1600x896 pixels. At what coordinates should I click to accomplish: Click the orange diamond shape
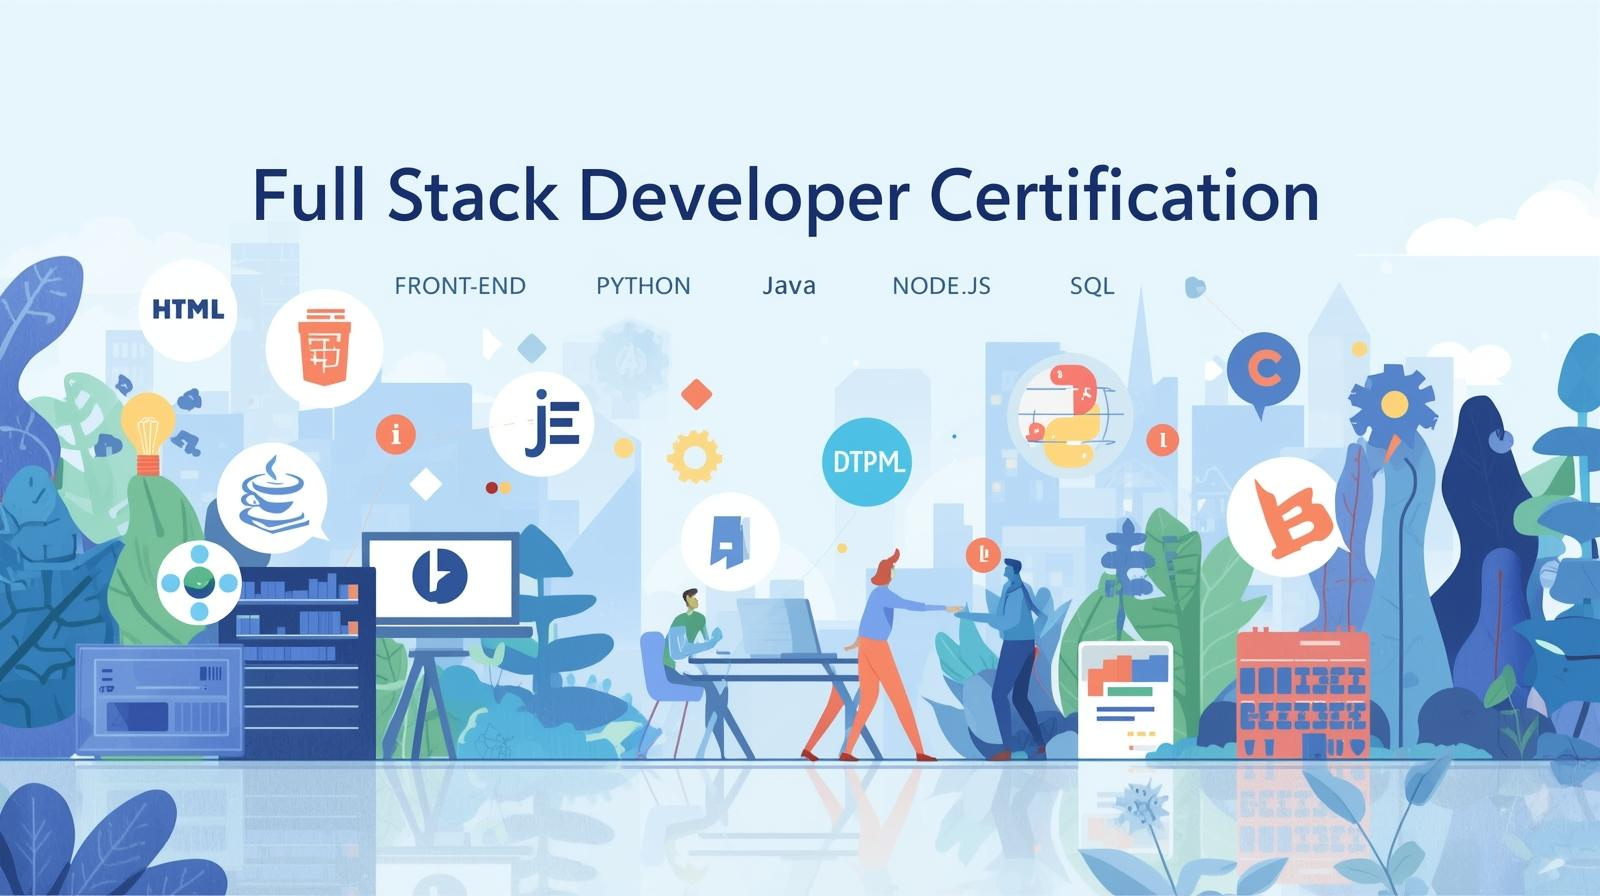click(x=696, y=394)
